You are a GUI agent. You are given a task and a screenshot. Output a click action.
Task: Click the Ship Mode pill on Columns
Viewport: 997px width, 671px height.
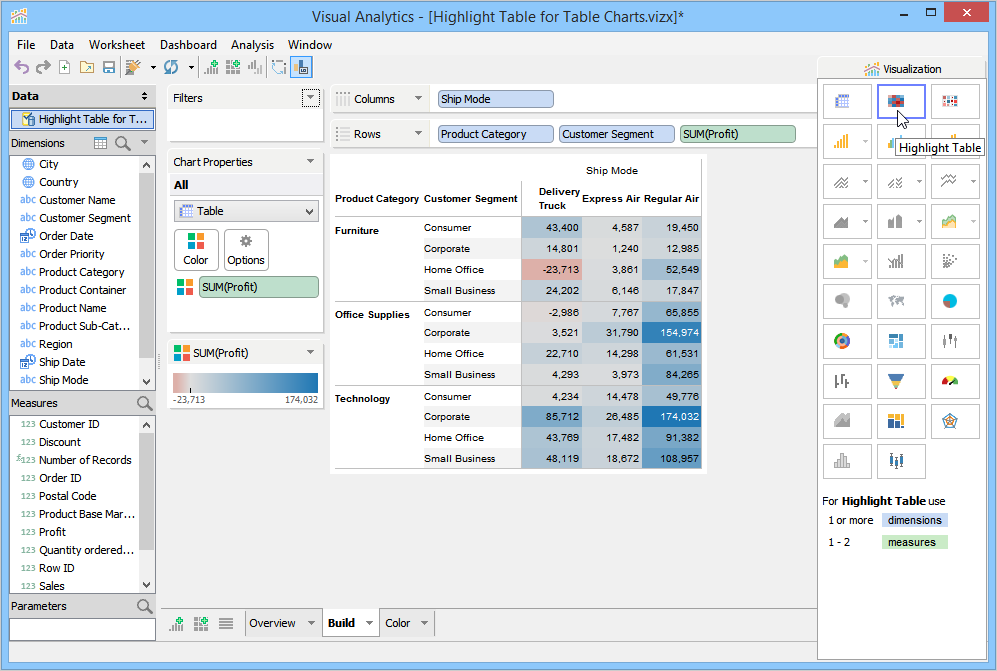495,99
